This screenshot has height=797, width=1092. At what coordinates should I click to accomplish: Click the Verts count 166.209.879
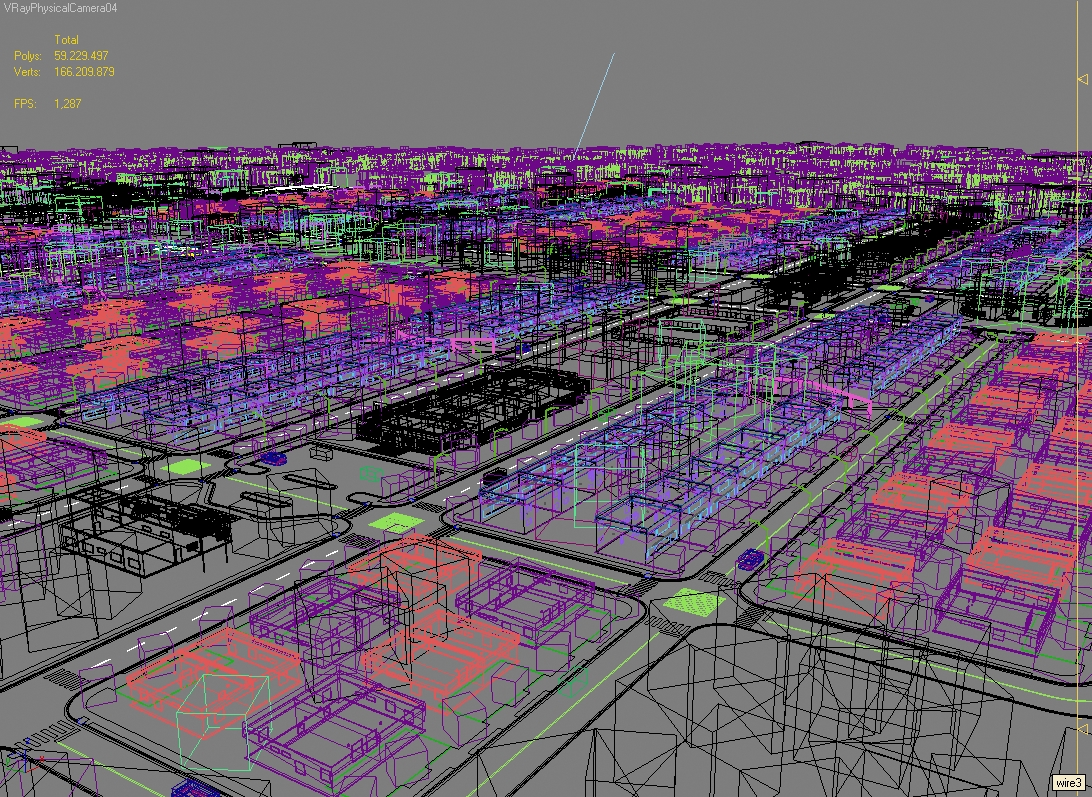[x=84, y=72]
